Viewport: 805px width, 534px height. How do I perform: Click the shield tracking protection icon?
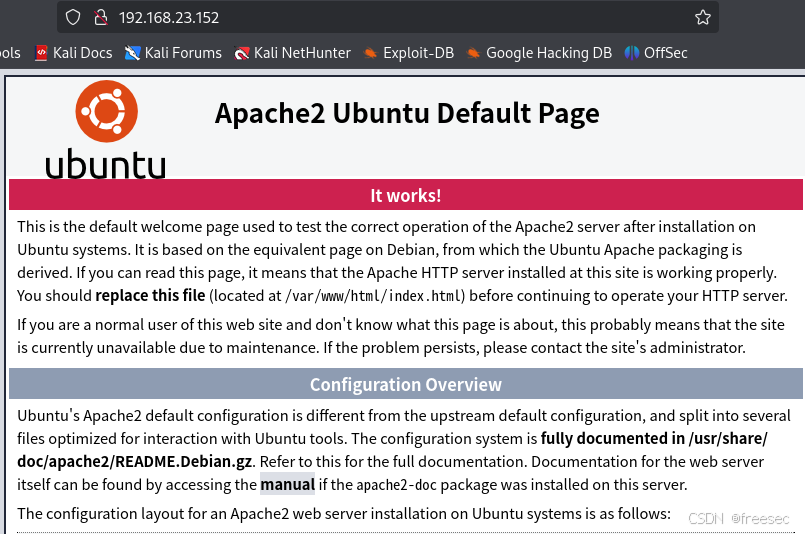[73, 17]
